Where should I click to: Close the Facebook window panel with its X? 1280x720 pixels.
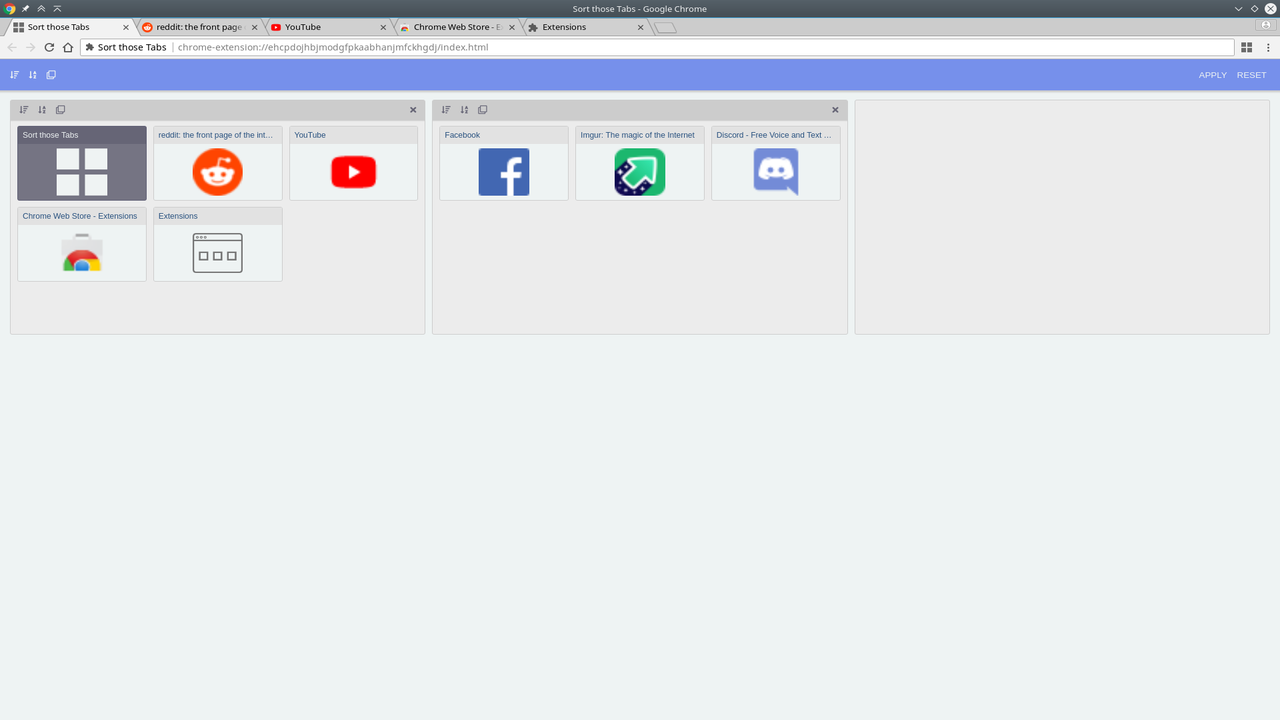835,110
